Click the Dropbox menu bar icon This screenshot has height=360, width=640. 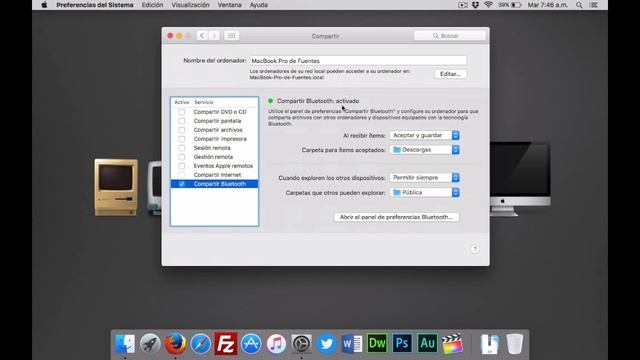point(476,5)
